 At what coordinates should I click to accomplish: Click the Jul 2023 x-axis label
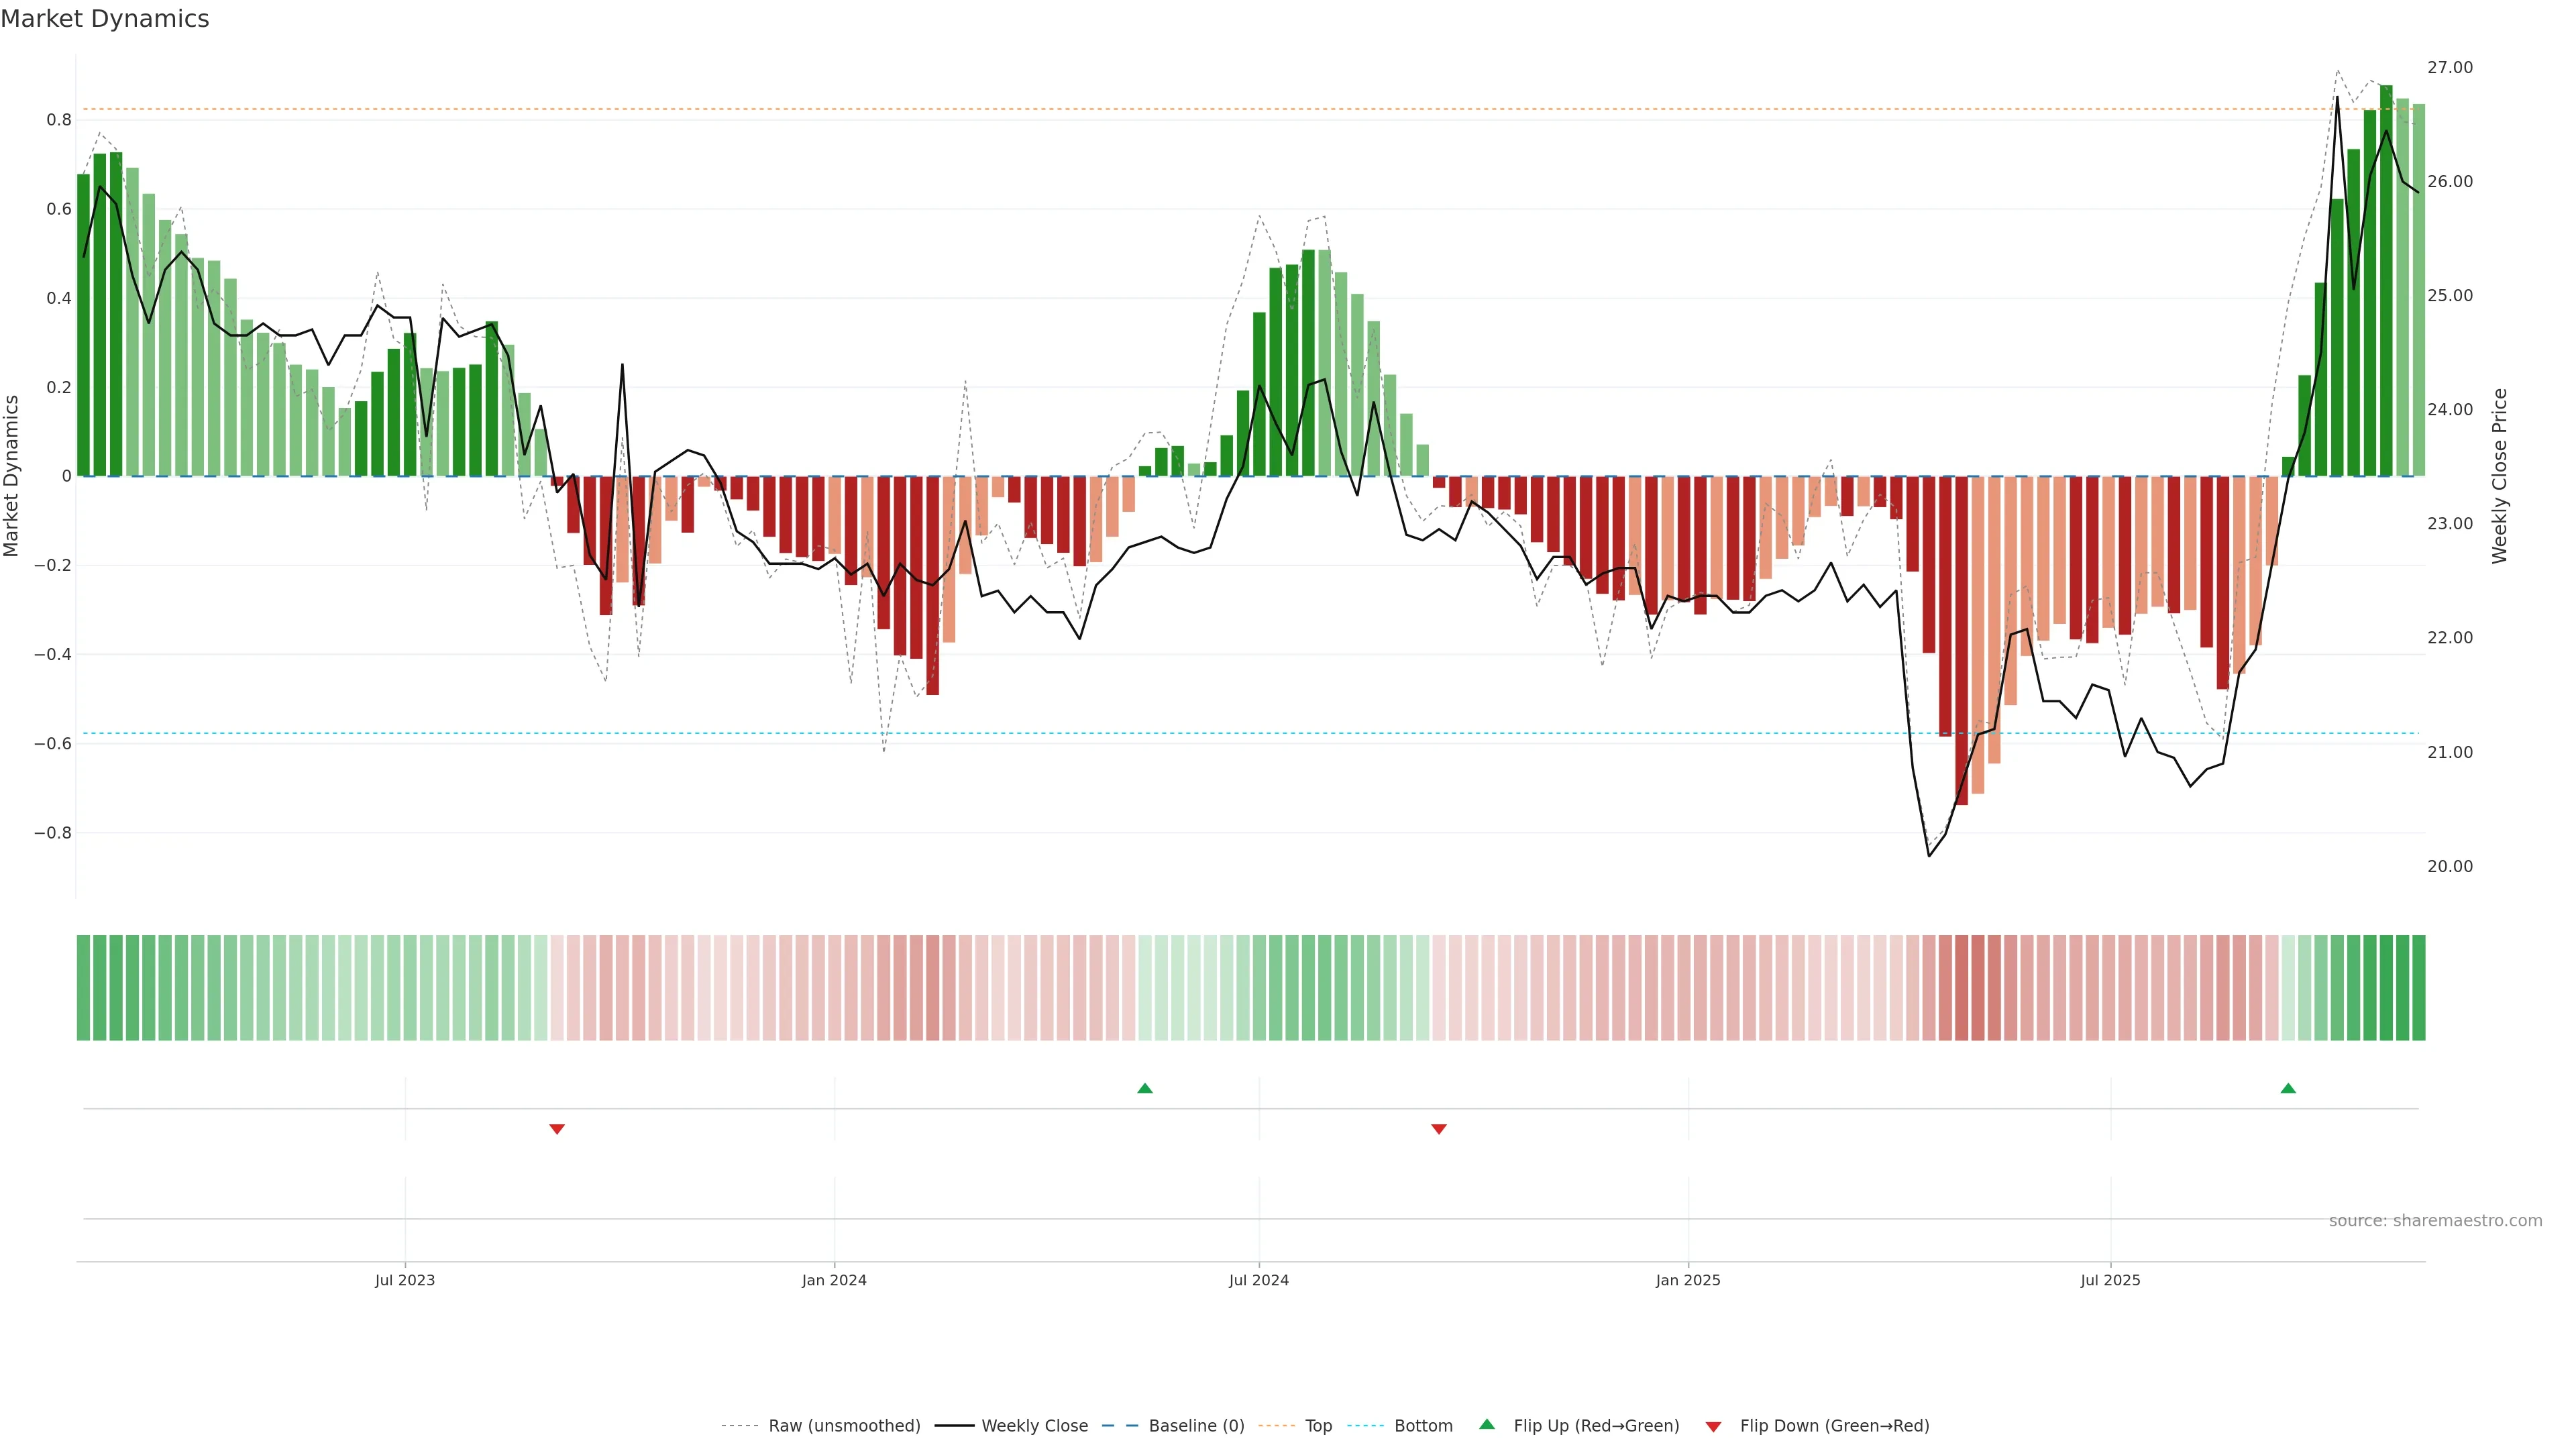(405, 1280)
